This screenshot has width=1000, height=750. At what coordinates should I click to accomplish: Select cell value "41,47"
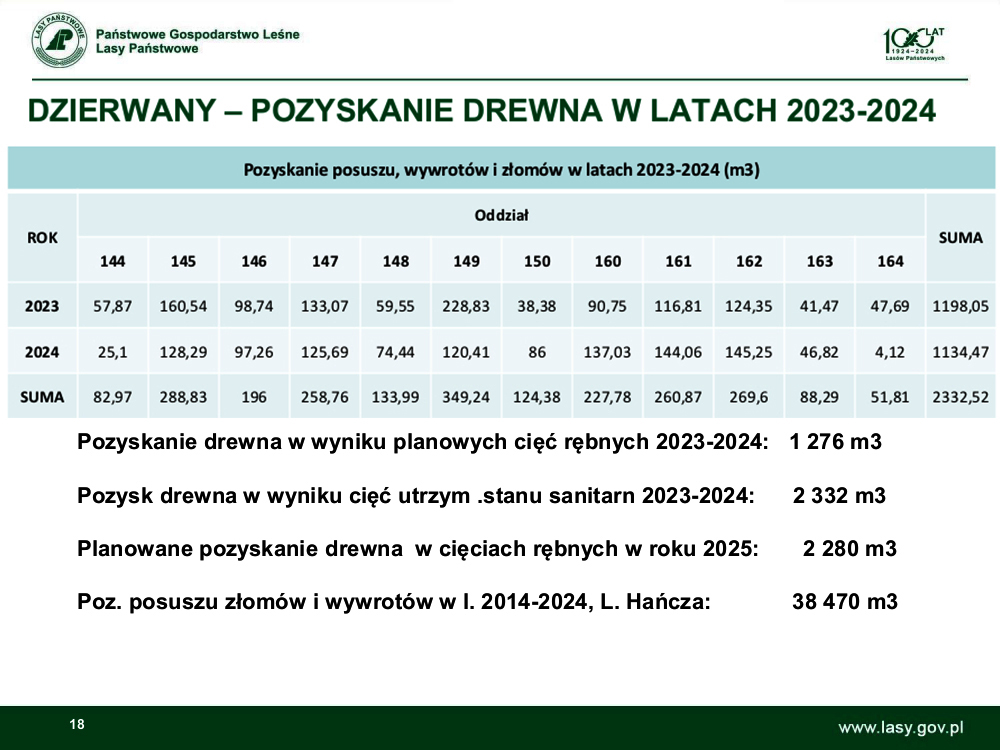tap(820, 307)
